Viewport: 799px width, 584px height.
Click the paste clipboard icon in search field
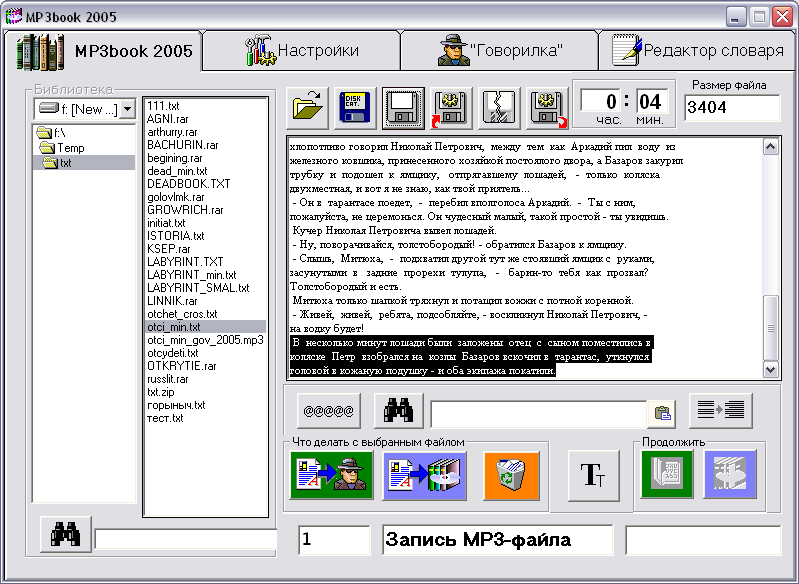tap(662, 413)
